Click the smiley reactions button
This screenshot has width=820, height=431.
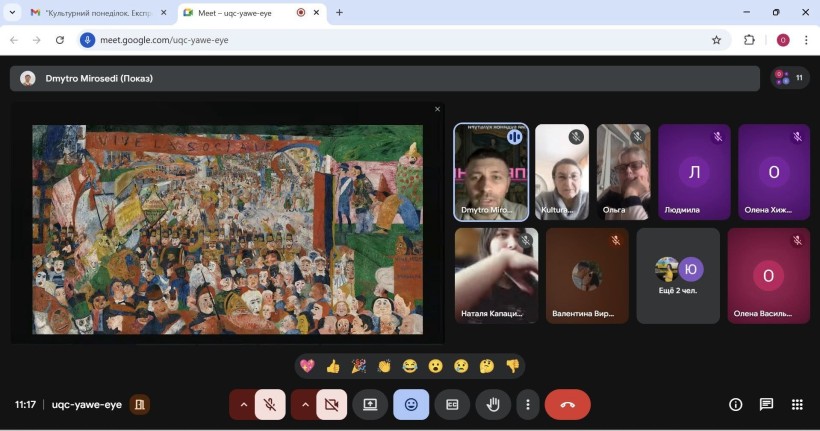click(411, 404)
